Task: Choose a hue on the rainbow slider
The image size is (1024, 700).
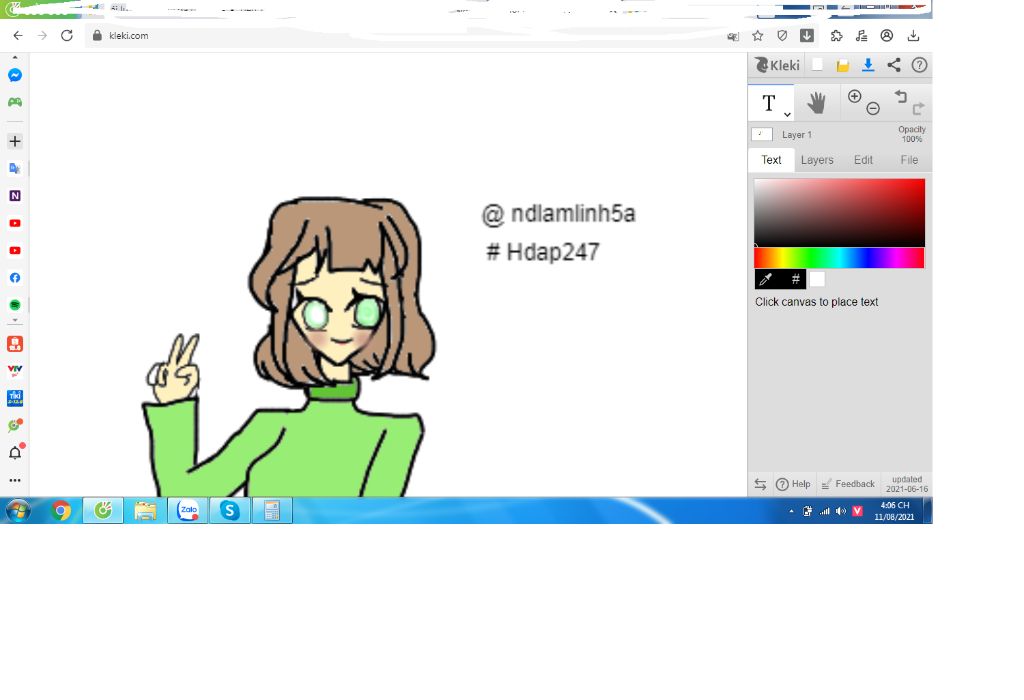Action: 839,258
